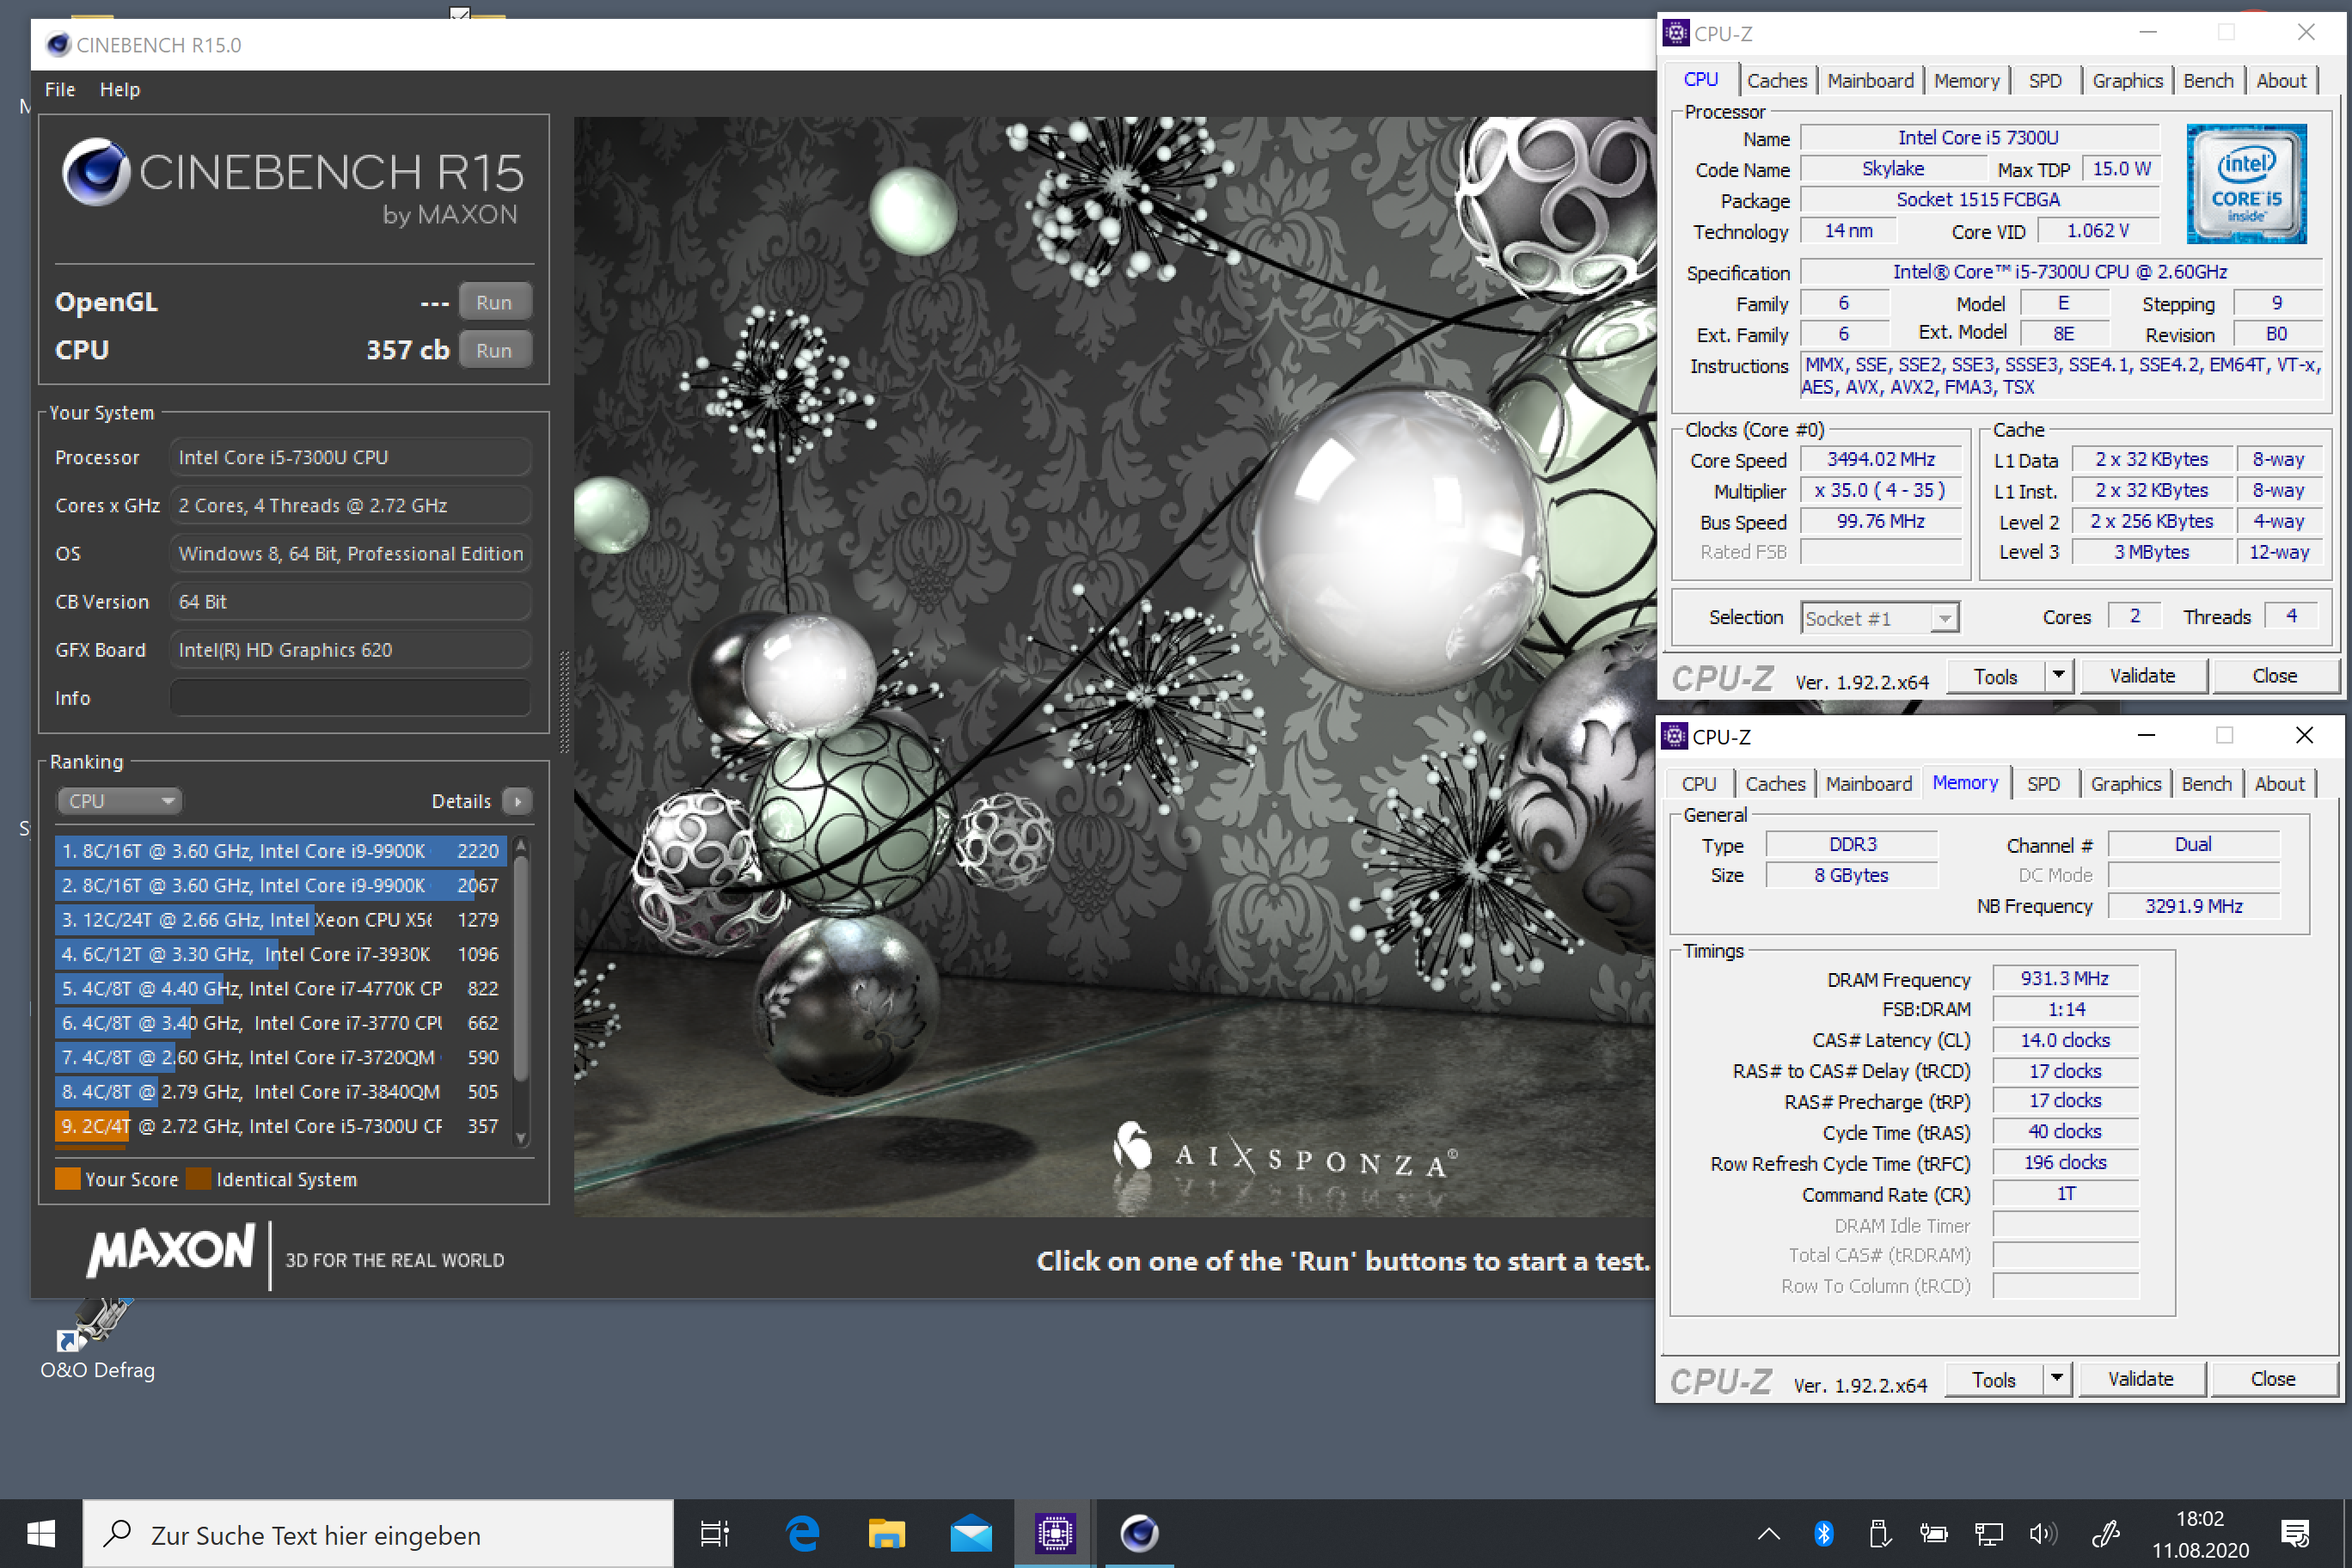Screen dimensions: 2352x1568
Task: Expand Tools dropdown arrow in bottom CPU-Z
Action: point(2057,1380)
